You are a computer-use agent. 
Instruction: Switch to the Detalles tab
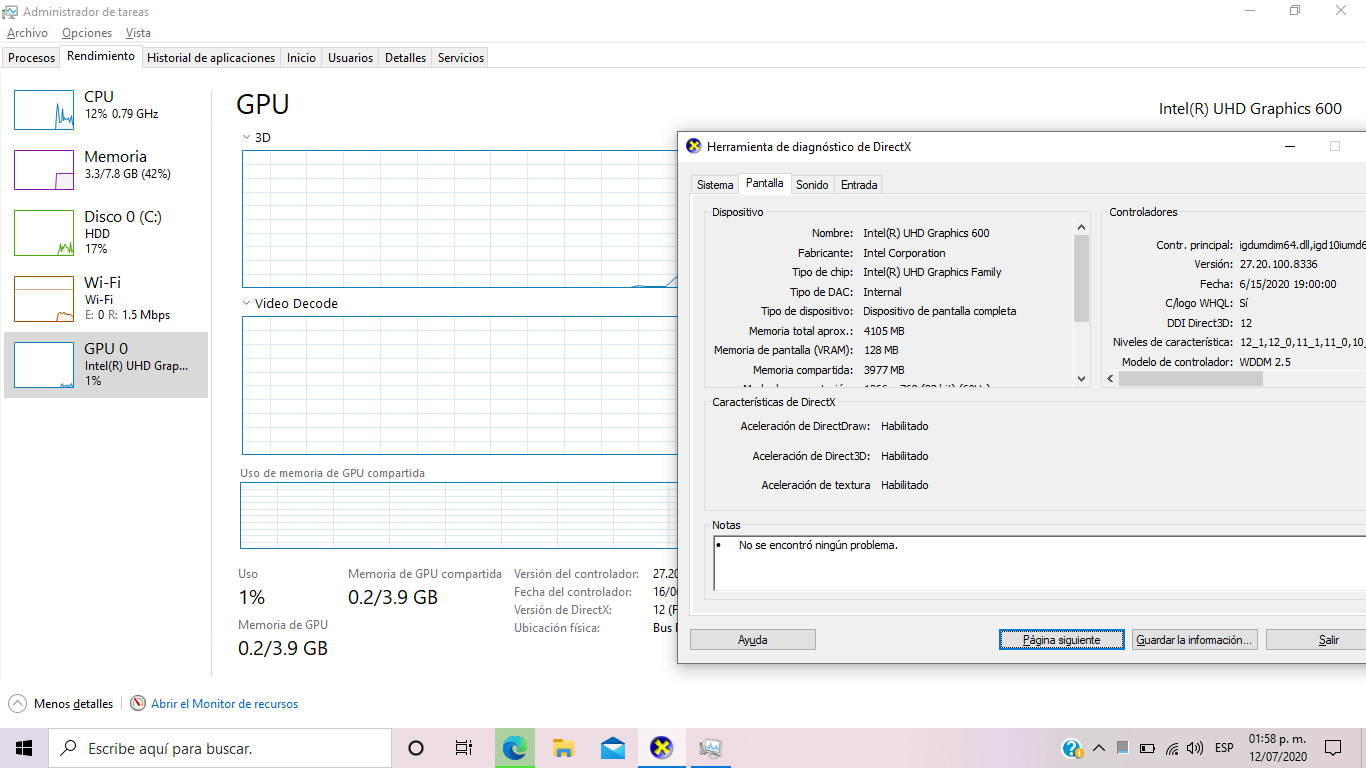pos(406,58)
